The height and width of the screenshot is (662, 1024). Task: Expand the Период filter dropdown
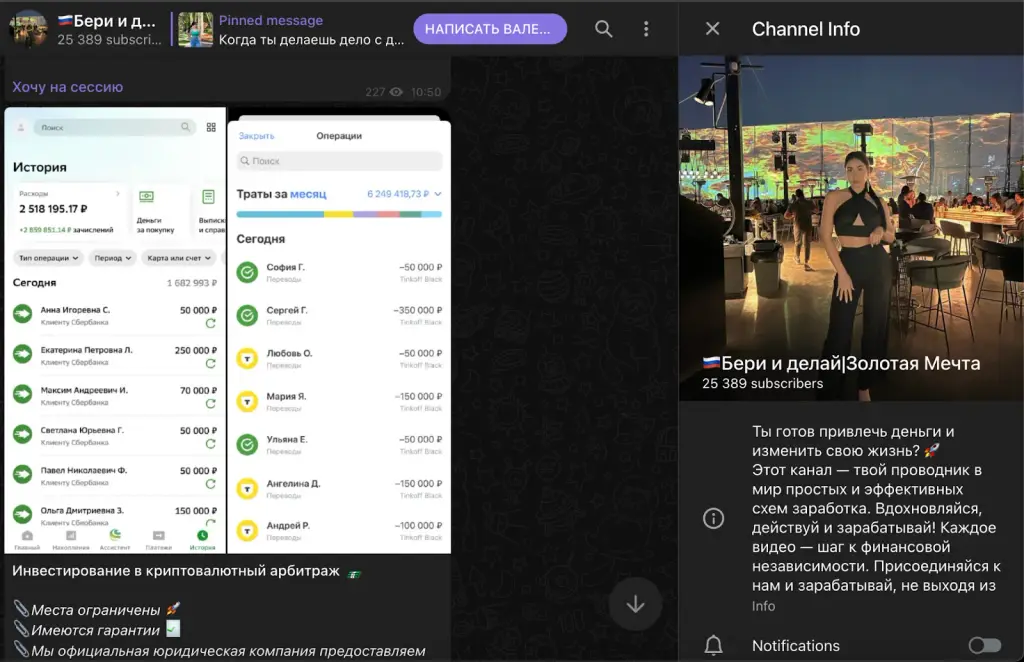(112, 258)
